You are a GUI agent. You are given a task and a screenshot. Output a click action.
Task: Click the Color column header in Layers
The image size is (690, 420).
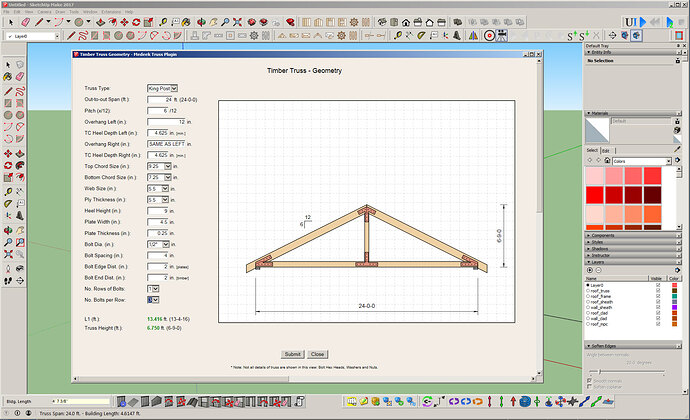(674, 278)
